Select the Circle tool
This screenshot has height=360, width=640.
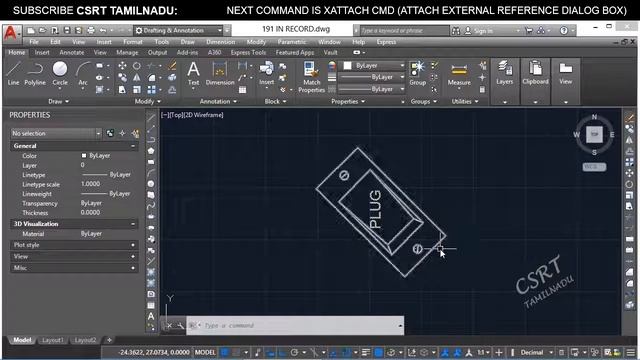[x=60, y=73]
